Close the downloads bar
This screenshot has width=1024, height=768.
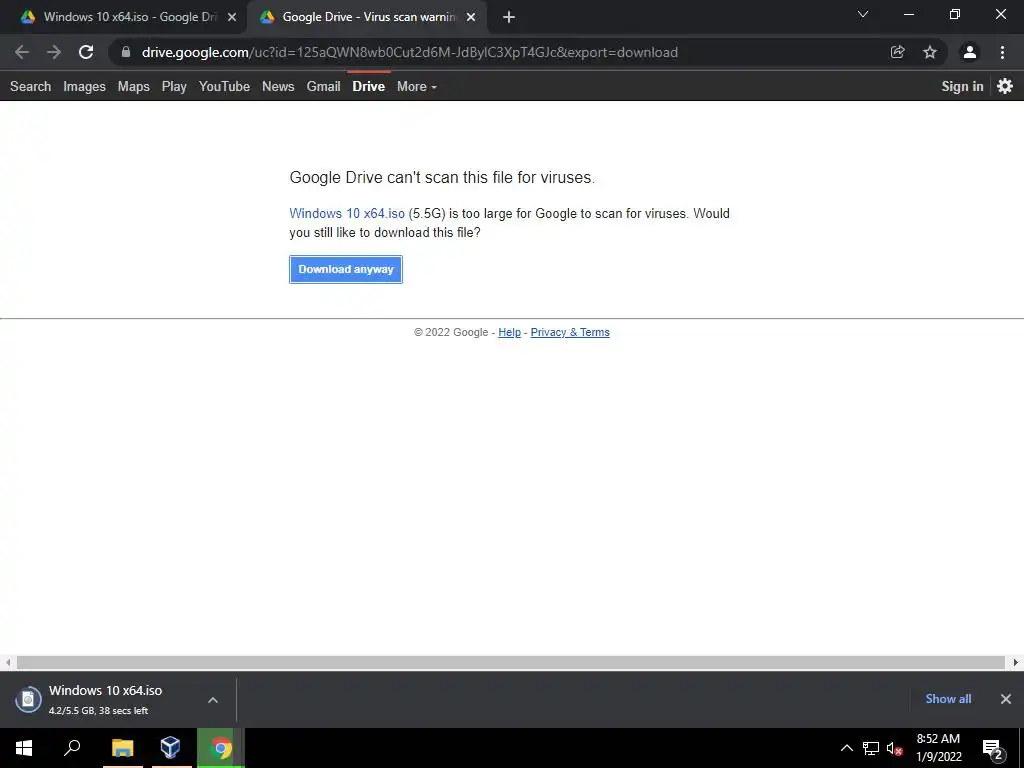point(1006,699)
